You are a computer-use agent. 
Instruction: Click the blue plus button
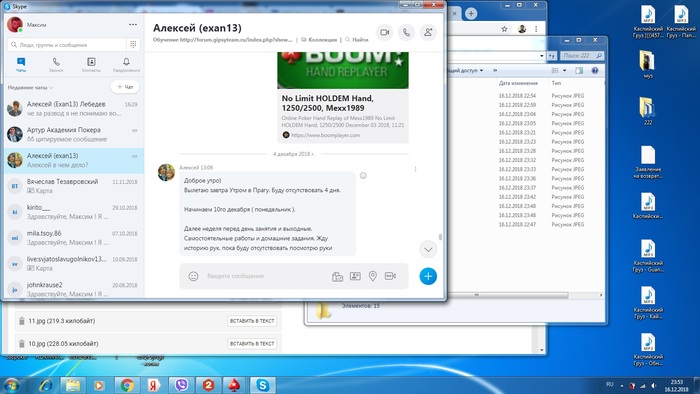(428, 276)
